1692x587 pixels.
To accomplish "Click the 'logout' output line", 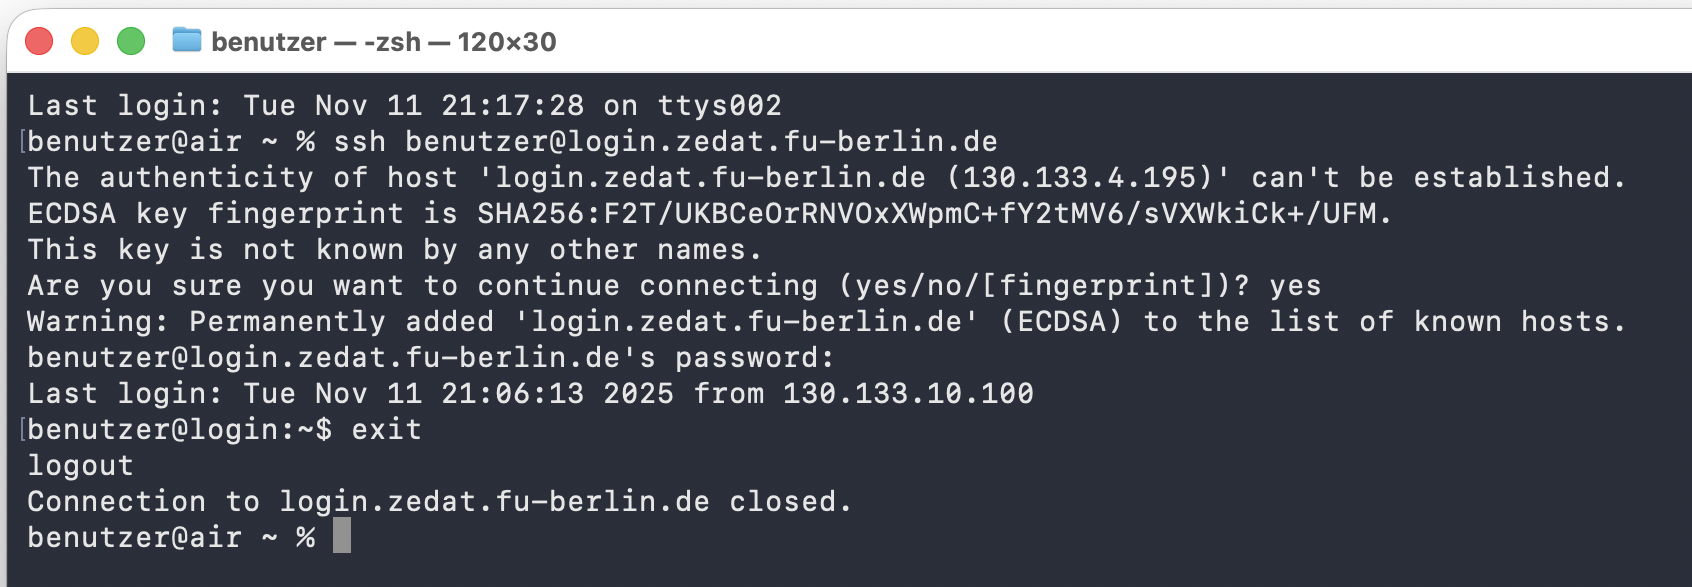I will pyautogui.click(x=80, y=466).
